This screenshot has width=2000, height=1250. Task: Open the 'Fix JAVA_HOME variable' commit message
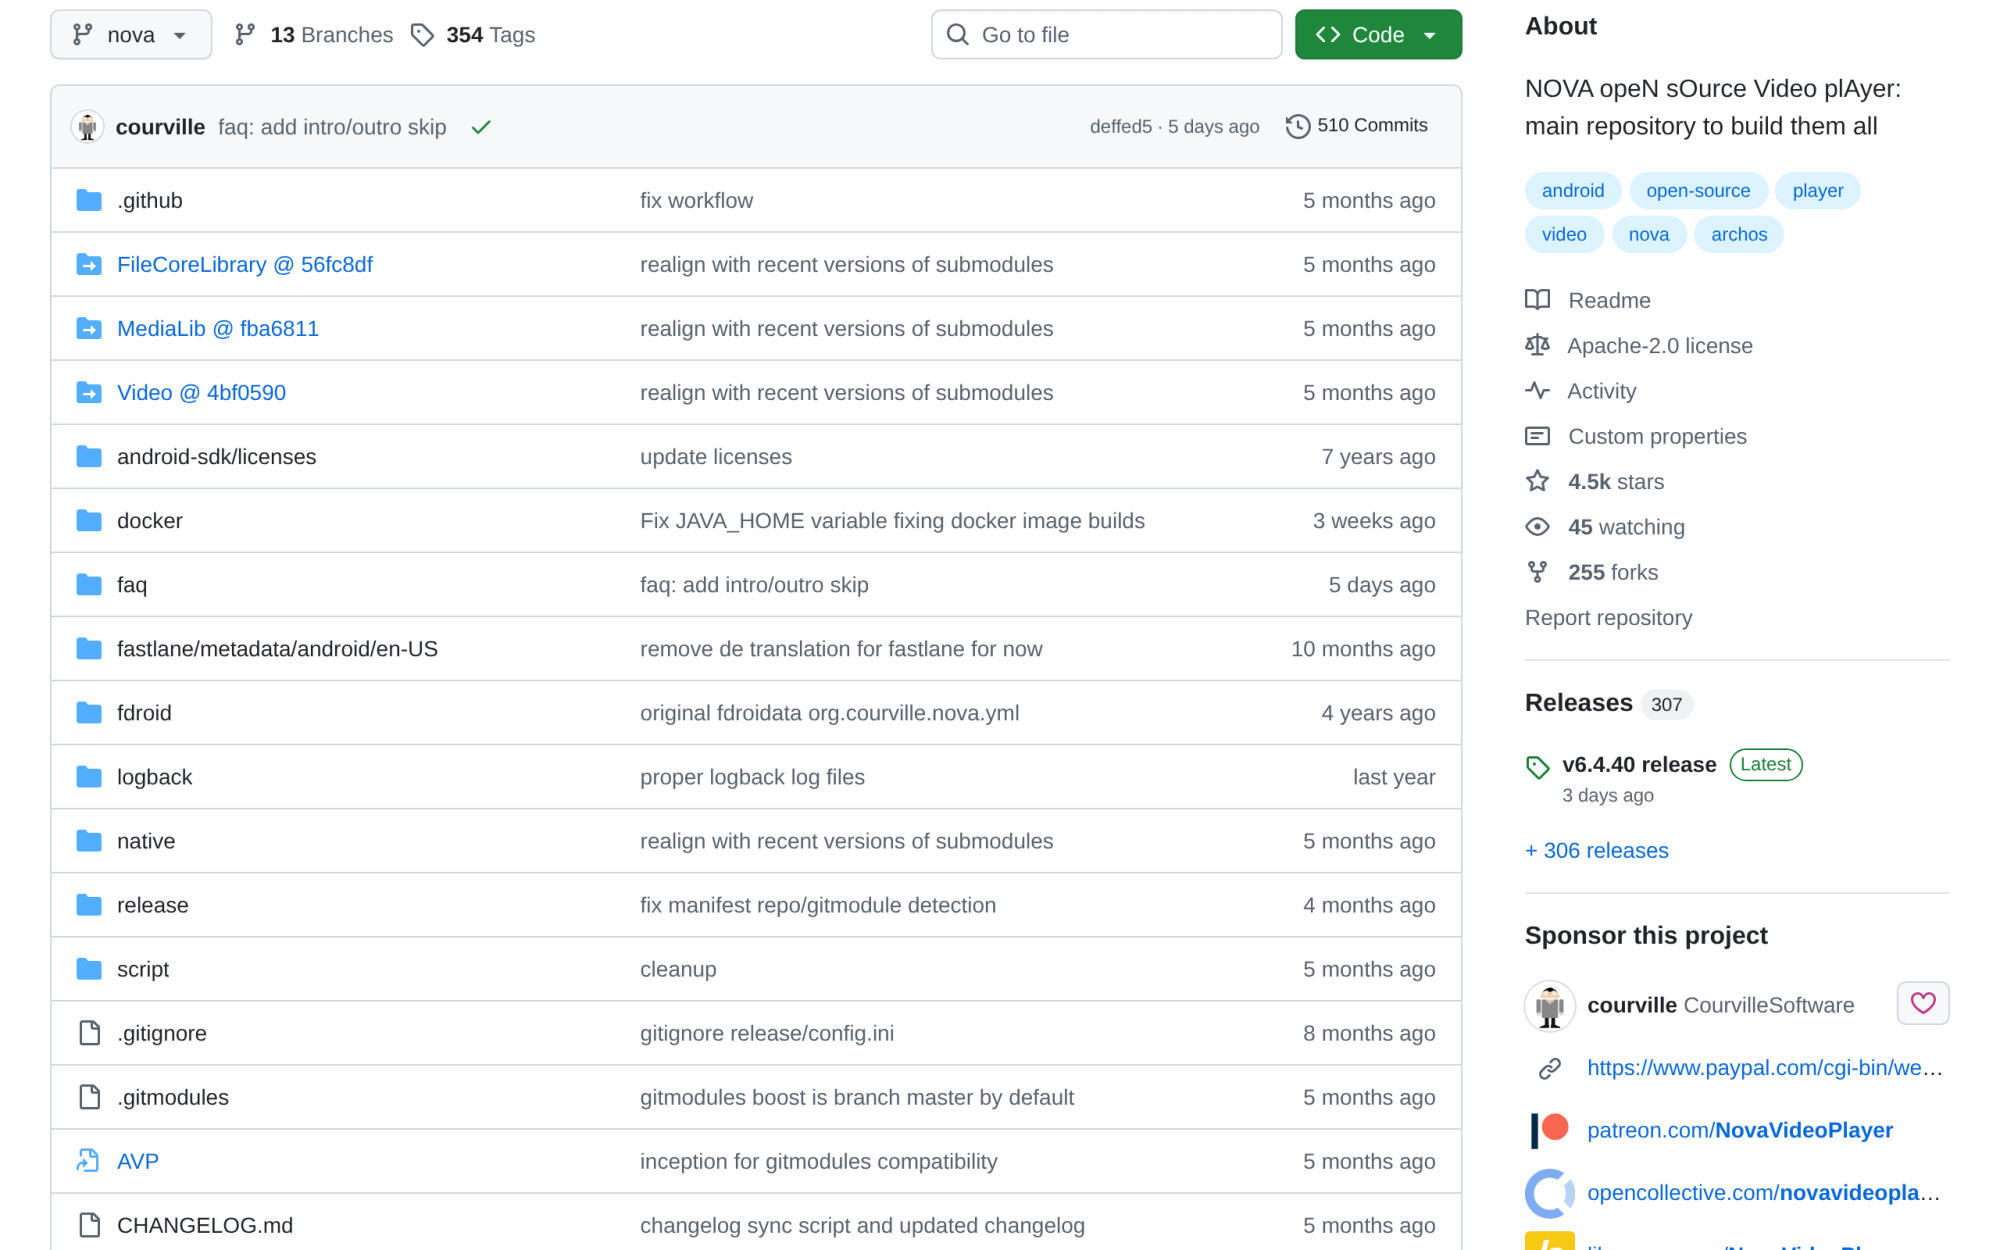(x=892, y=521)
